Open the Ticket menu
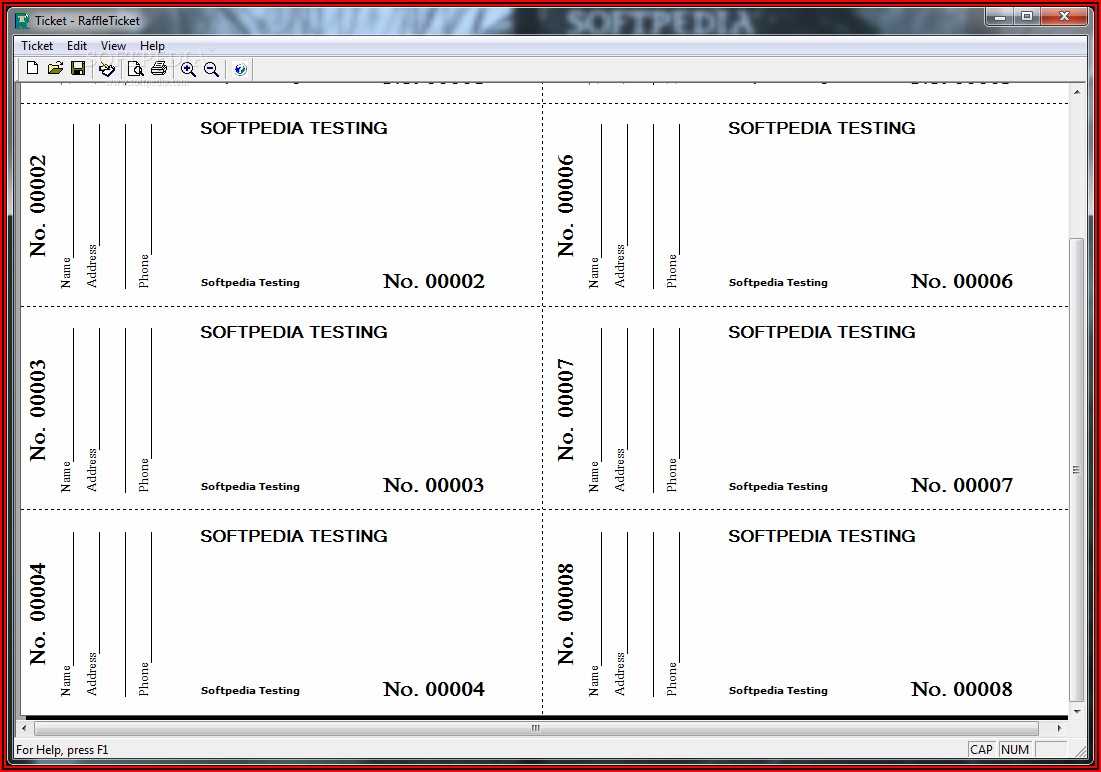Screen dimensions: 1101x772 [x=37, y=46]
